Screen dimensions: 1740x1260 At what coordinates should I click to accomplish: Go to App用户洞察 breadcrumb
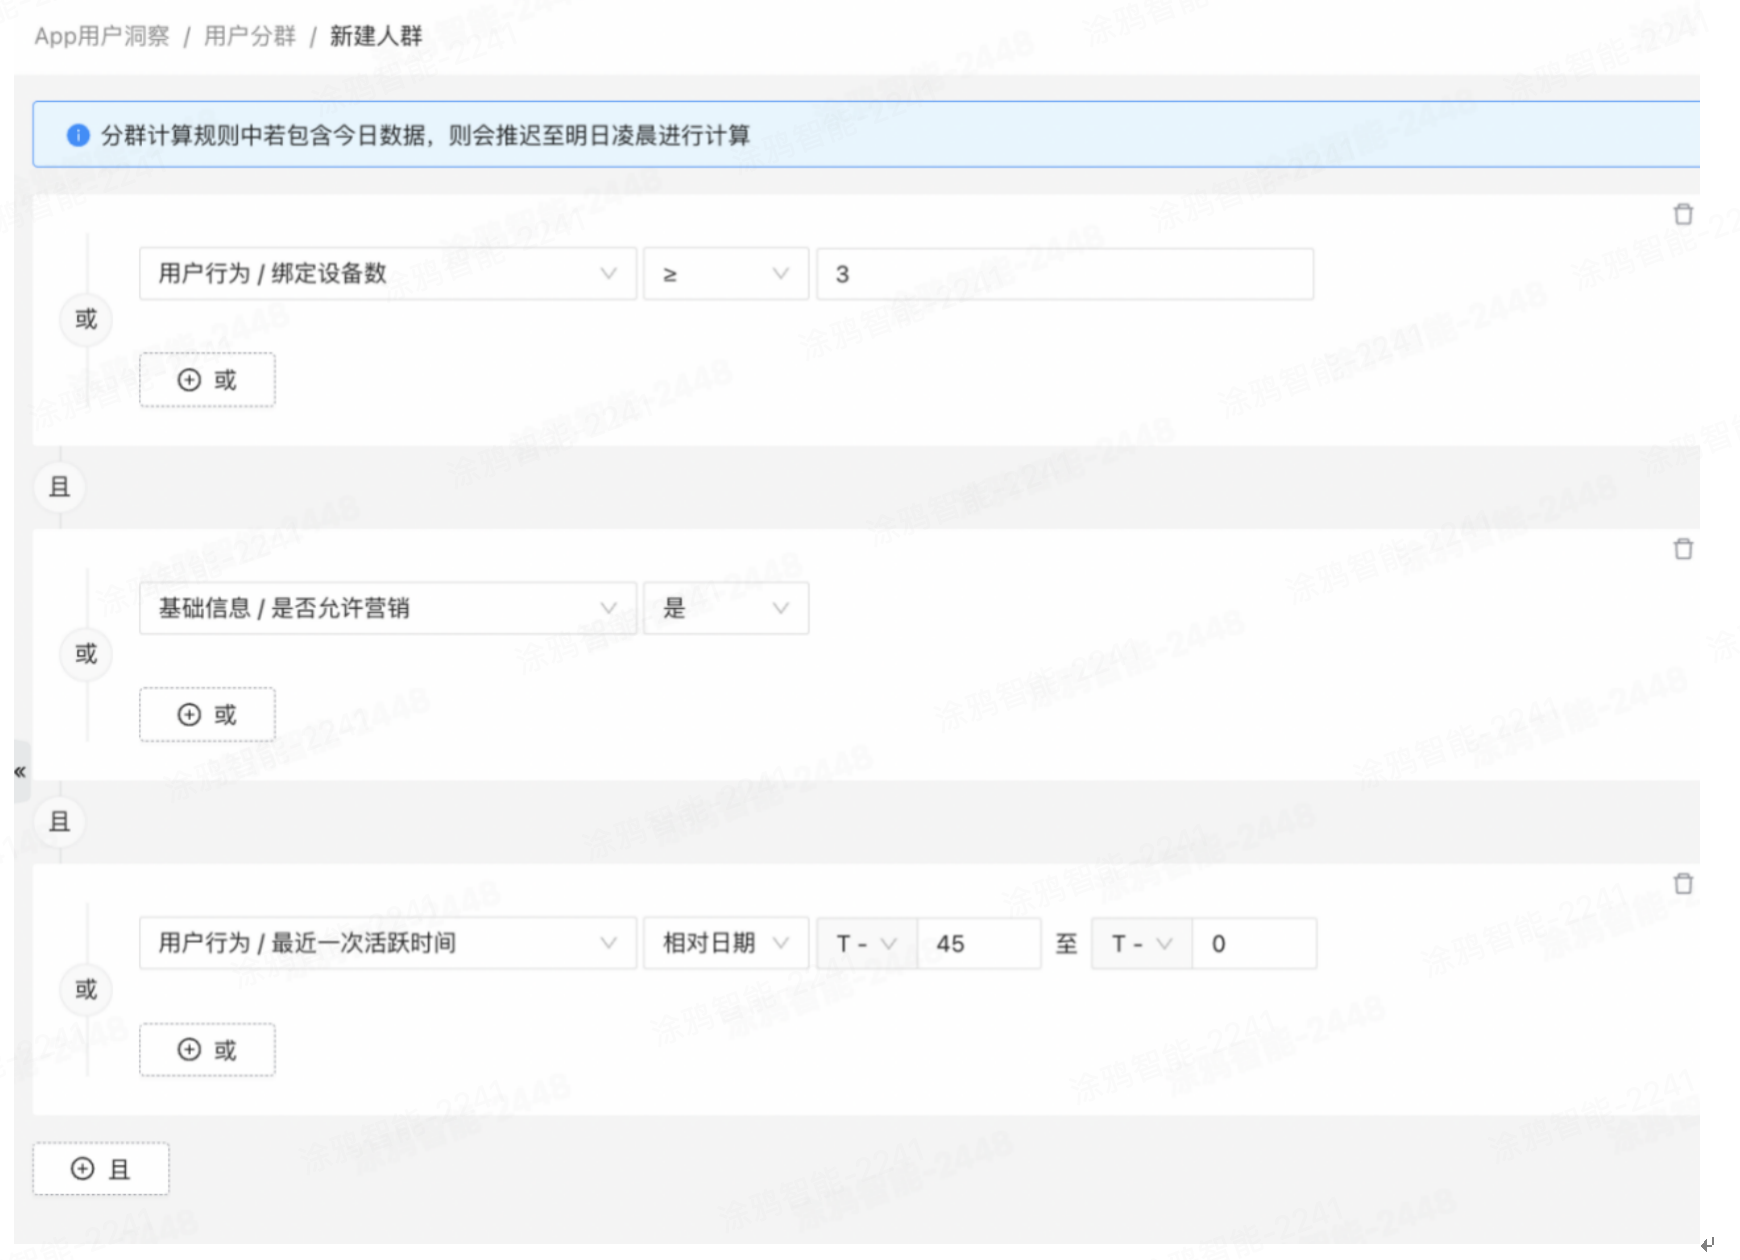[x=102, y=36]
